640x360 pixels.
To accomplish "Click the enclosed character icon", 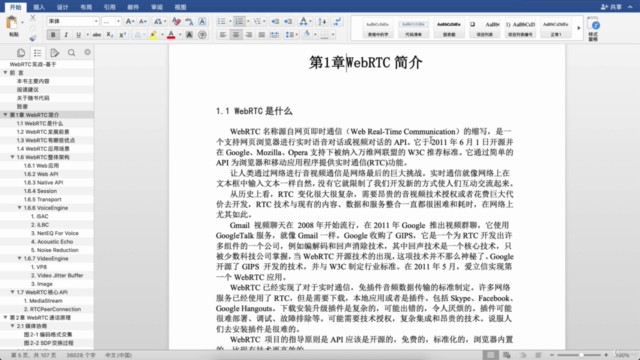I will point(202,35).
